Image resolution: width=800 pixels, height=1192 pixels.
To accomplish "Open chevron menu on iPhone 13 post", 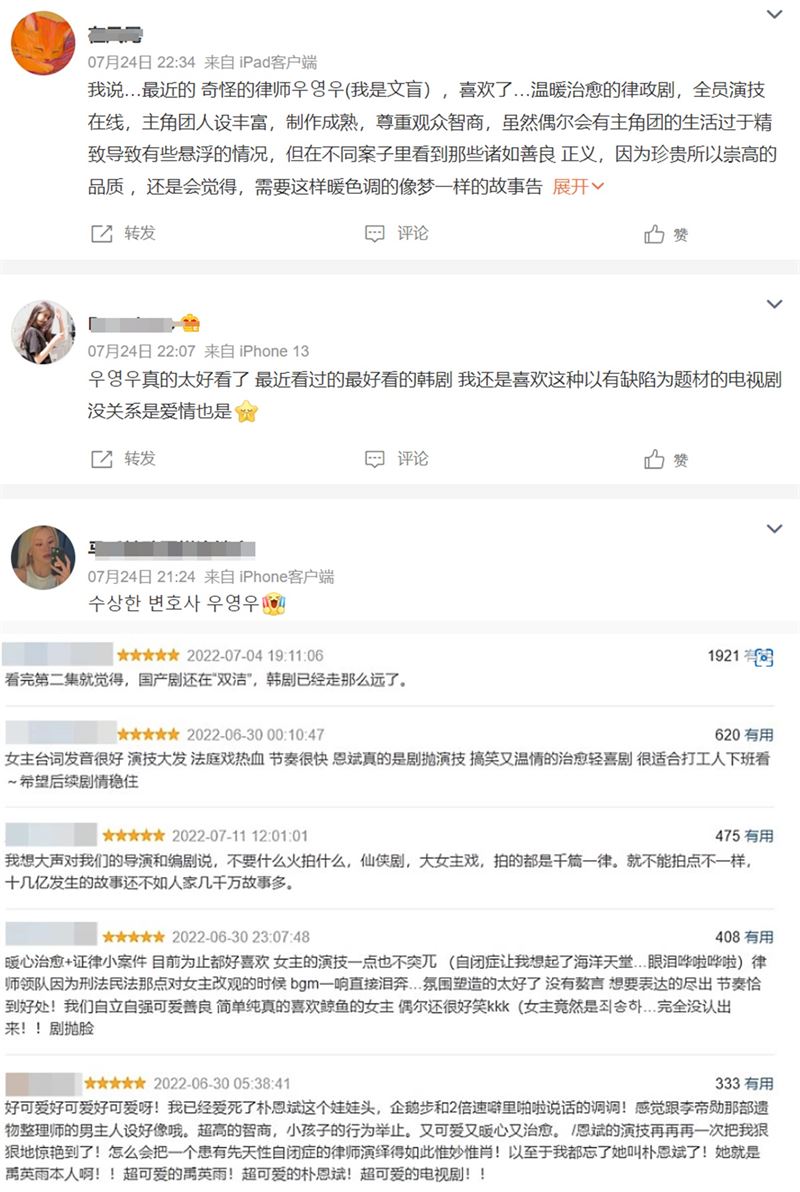I will pos(774,304).
